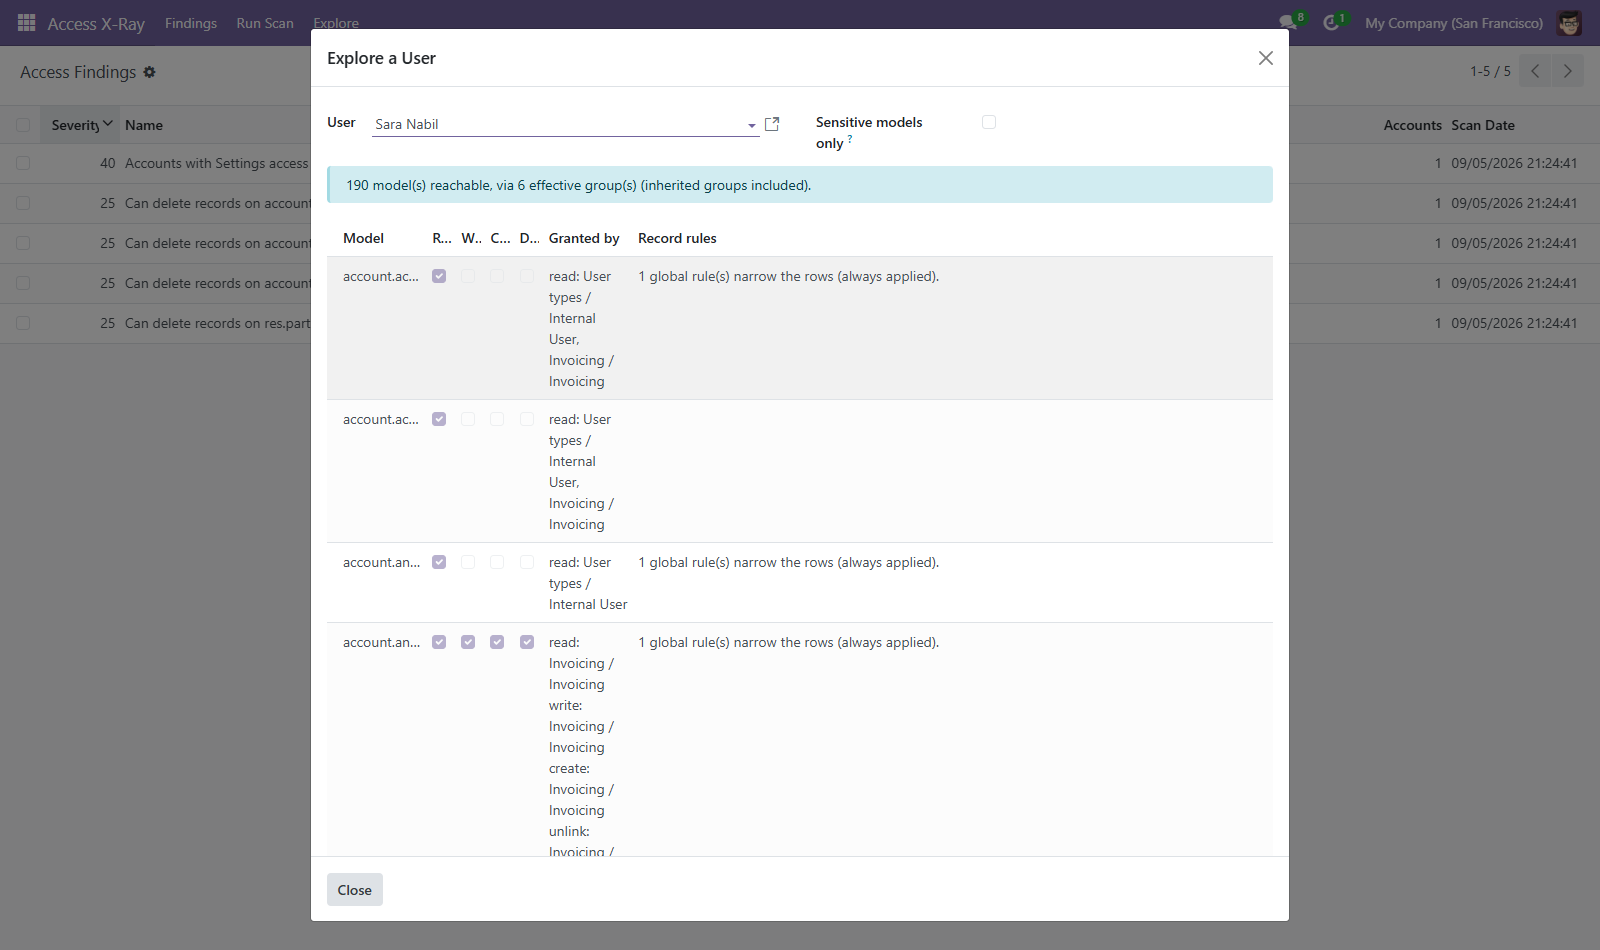Click the Model column header in dialog
This screenshot has height=950, width=1600.
pyautogui.click(x=364, y=238)
